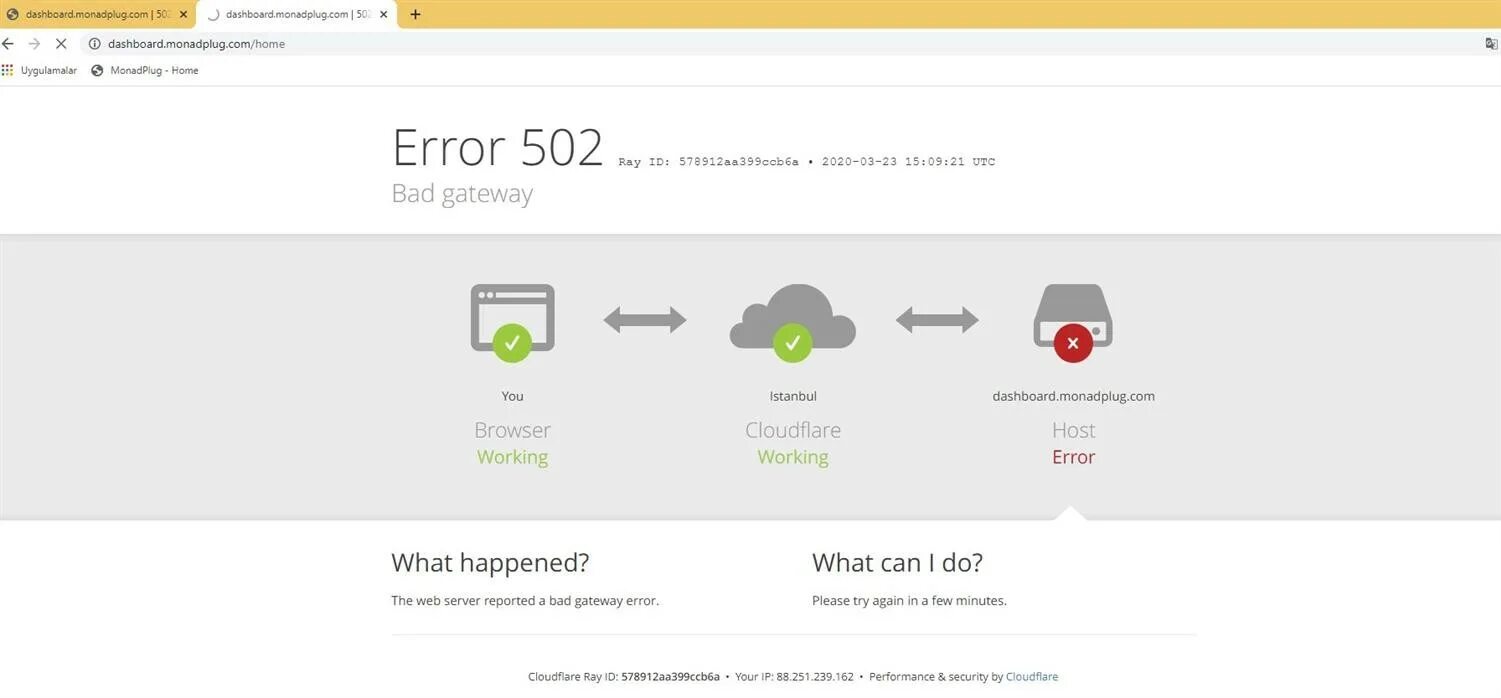Open the Uygulamalar bookmarks shortcut
The width and height of the screenshot is (1501, 698).
tap(40, 70)
